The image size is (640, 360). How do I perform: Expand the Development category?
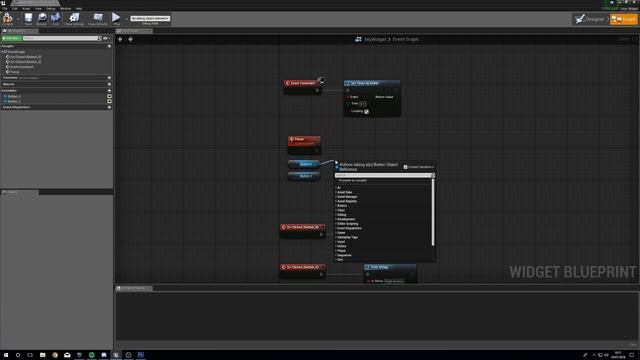345,219
